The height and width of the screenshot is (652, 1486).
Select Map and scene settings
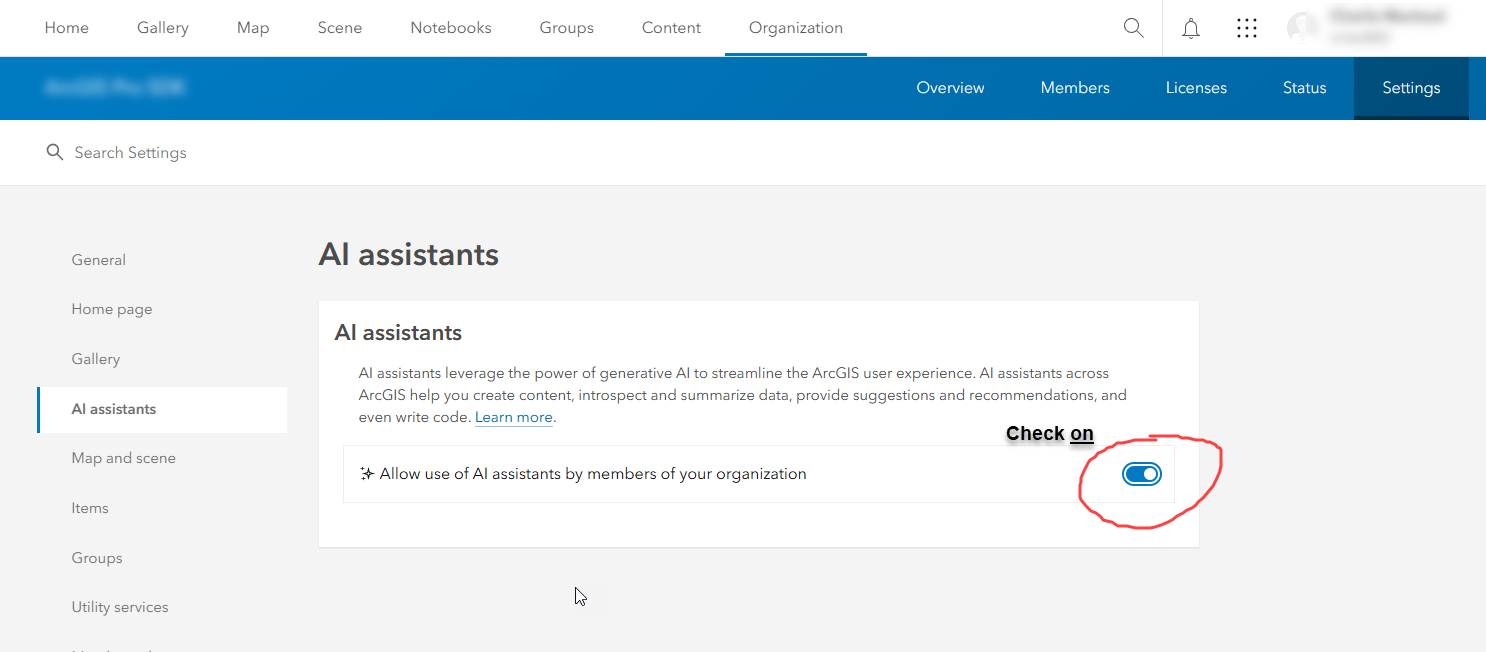[x=123, y=458]
